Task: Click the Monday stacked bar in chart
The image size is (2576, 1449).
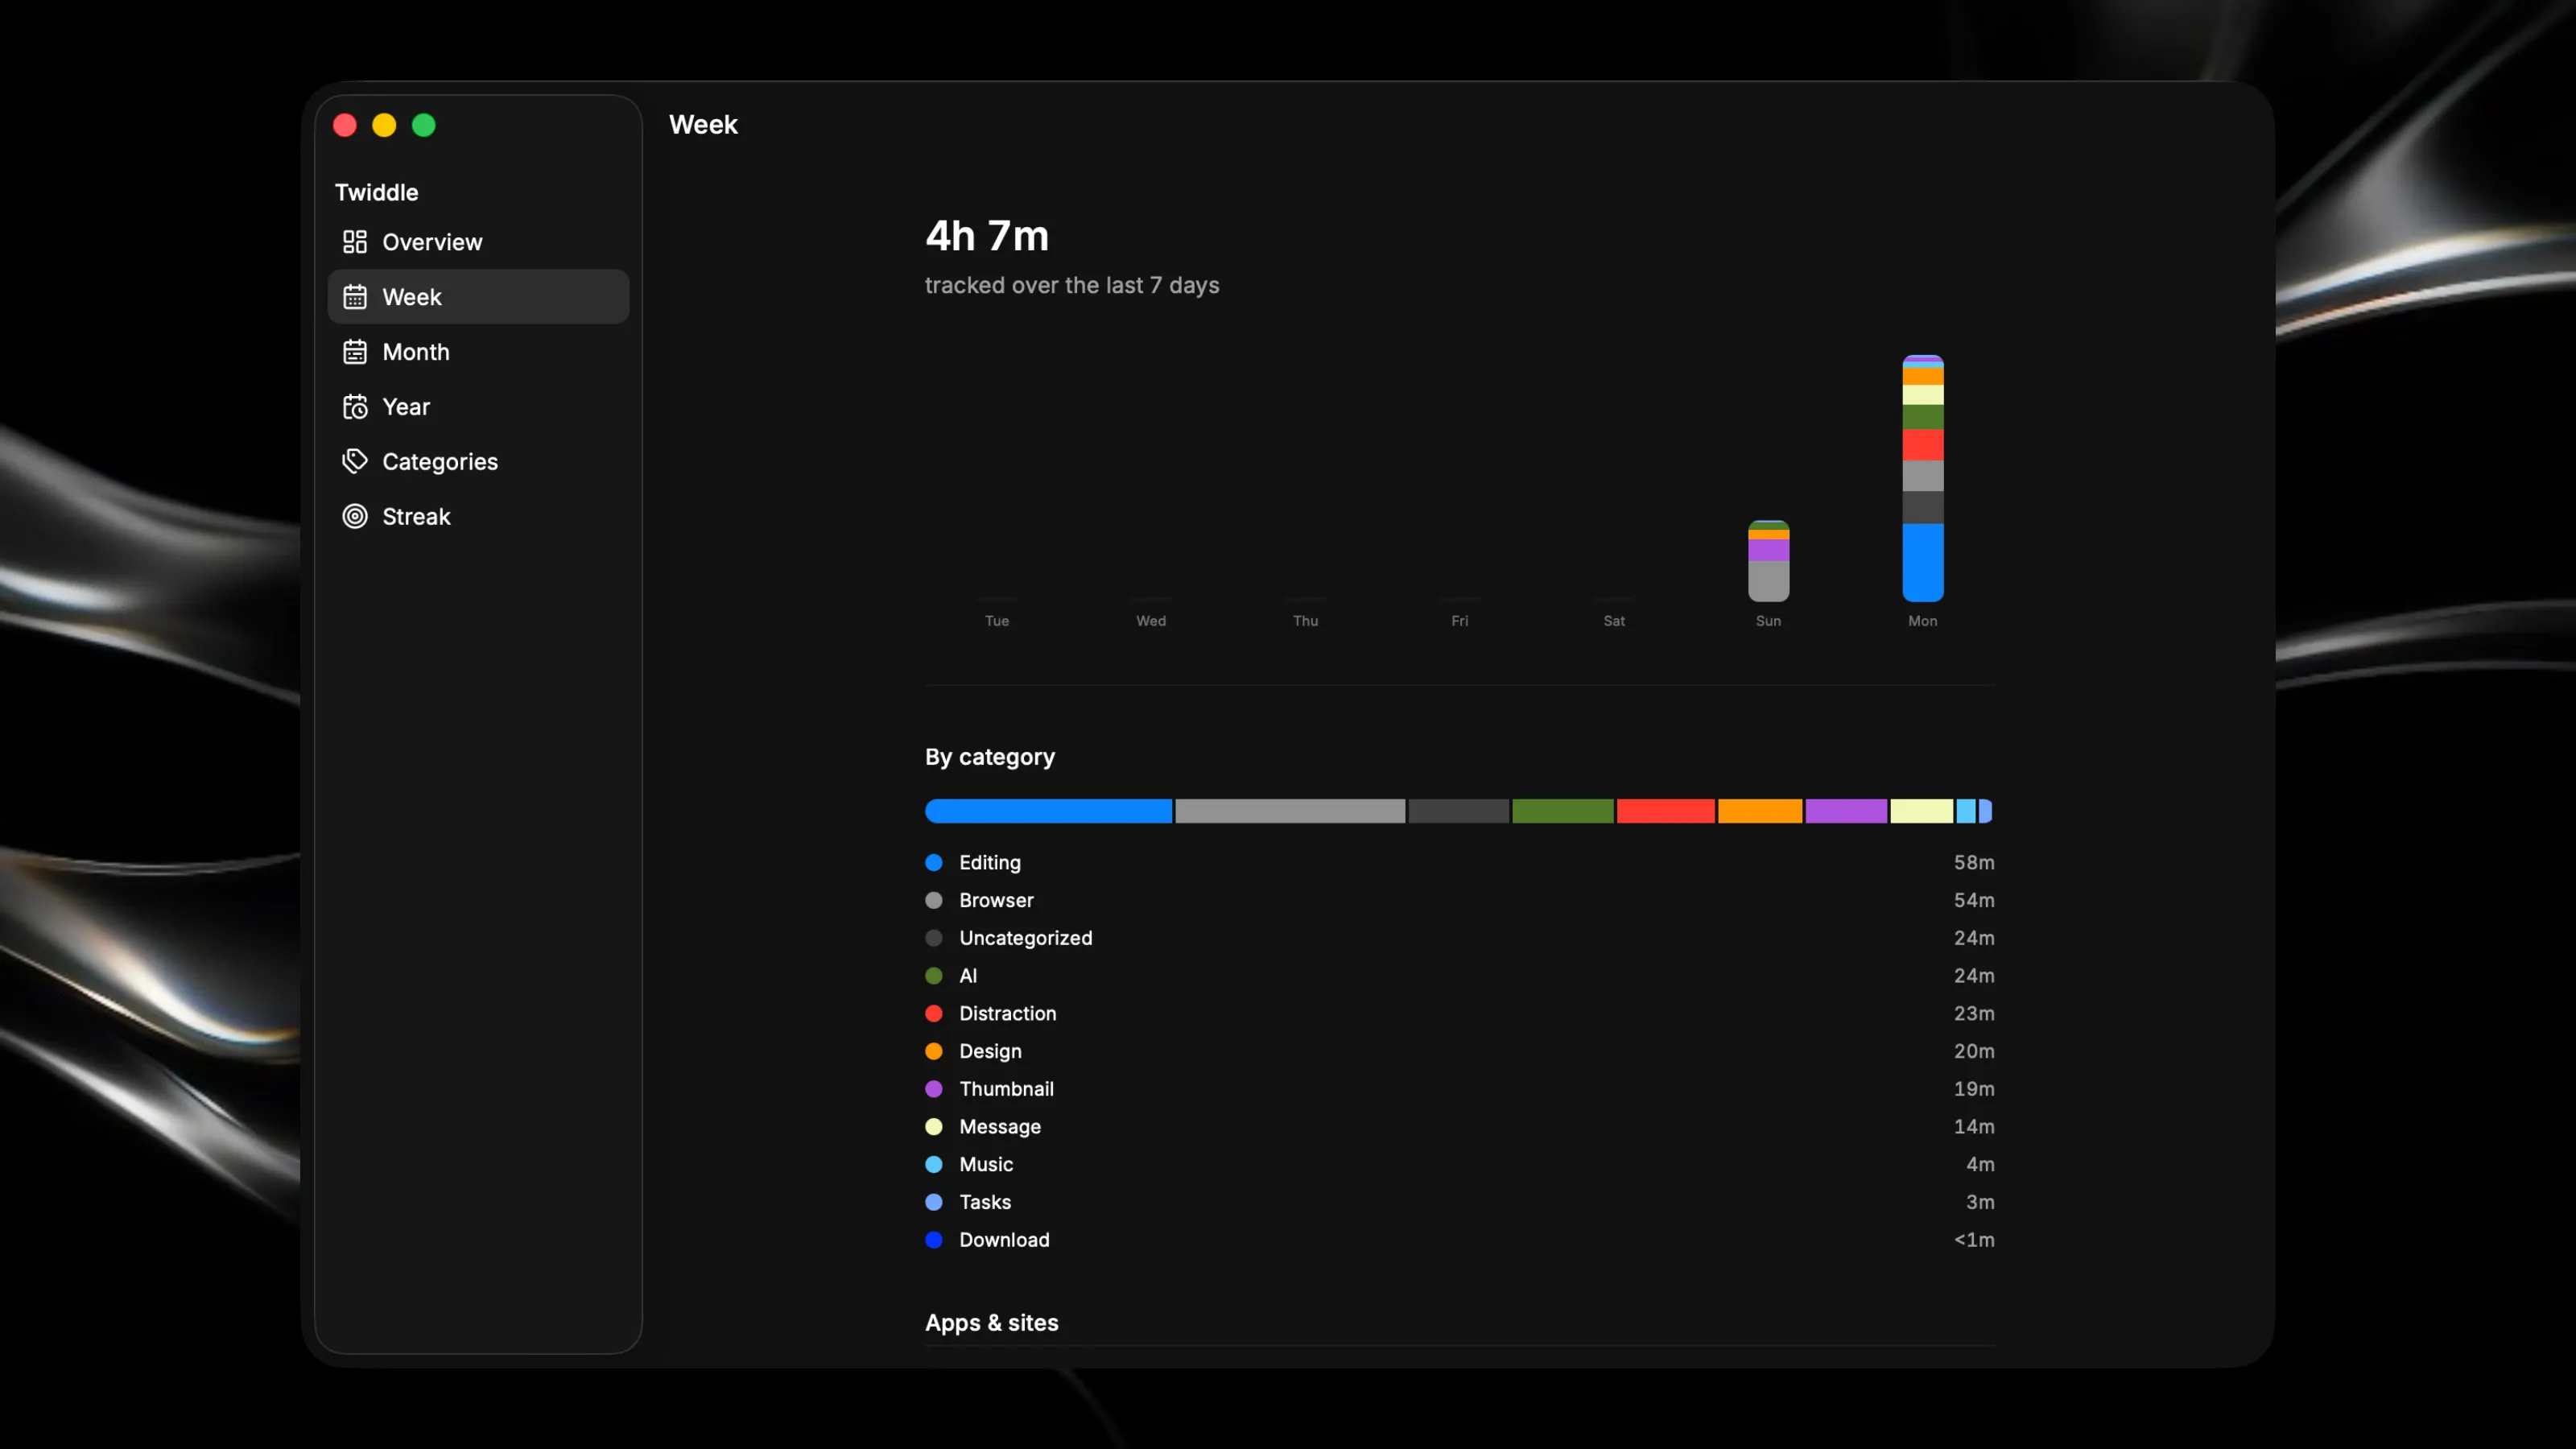Action: (x=1922, y=478)
